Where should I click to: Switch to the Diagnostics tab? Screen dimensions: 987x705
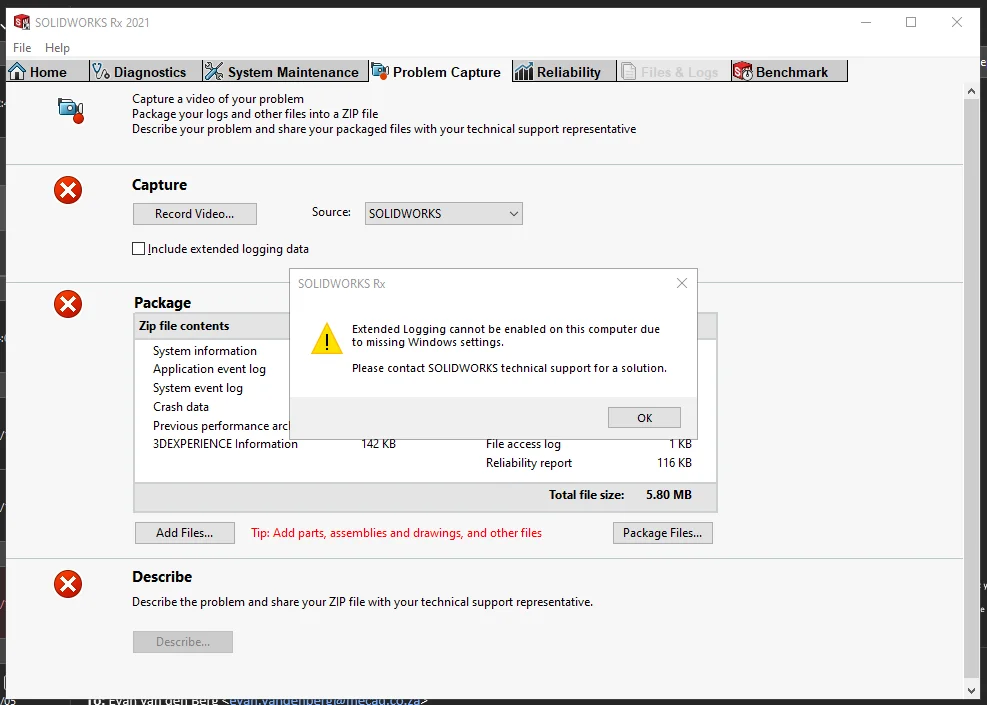click(145, 71)
